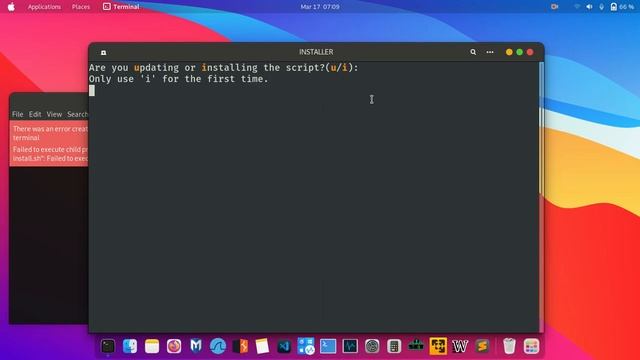This screenshot has height=360, width=640.
Task: Open search in the INSTALLER terminal
Action: [x=473, y=52]
